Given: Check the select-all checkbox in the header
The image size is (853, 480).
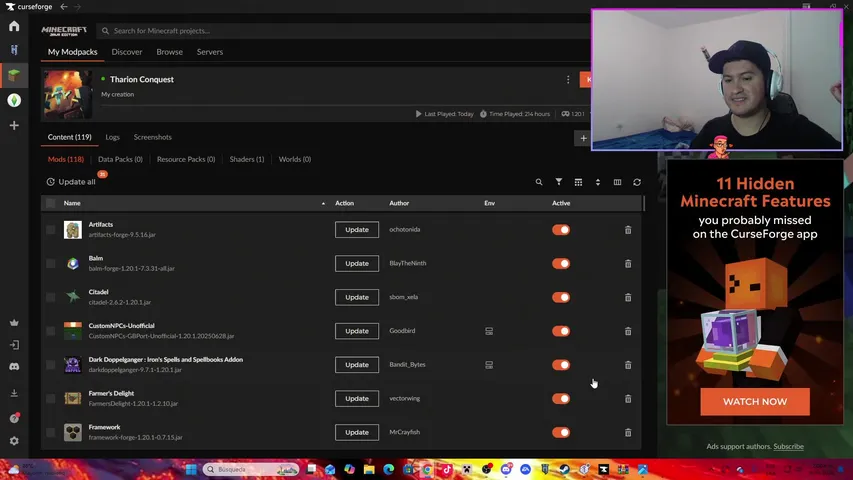Looking at the screenshot, I should click(51, 203).
